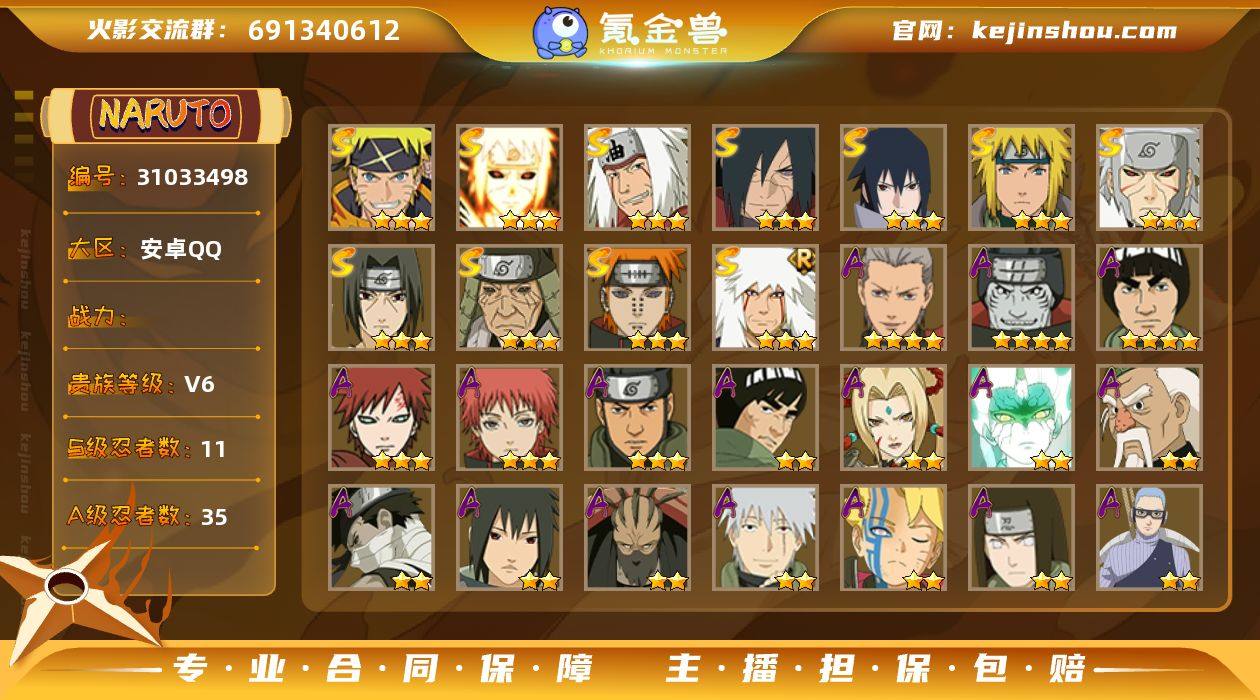Click the glowing Six Paths Naruto portrait

point(509,178)
